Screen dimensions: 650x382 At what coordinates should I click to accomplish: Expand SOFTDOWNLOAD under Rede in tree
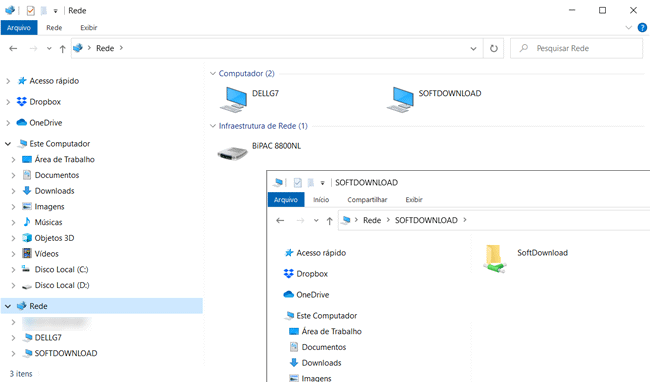pyautogui.click(x=13, y=353)
